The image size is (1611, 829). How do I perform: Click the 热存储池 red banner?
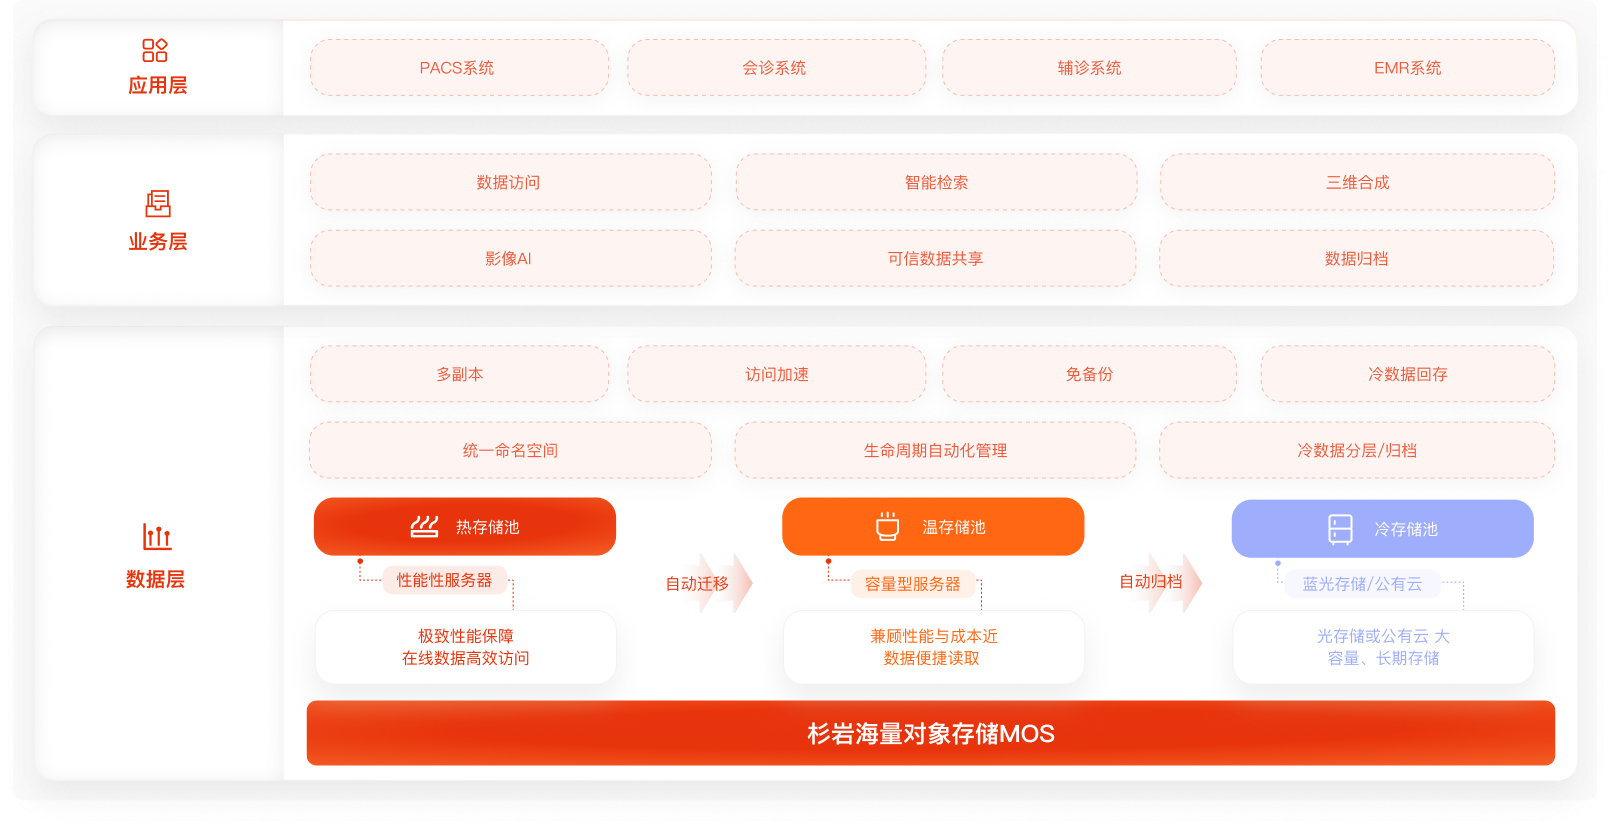[465, 527]
